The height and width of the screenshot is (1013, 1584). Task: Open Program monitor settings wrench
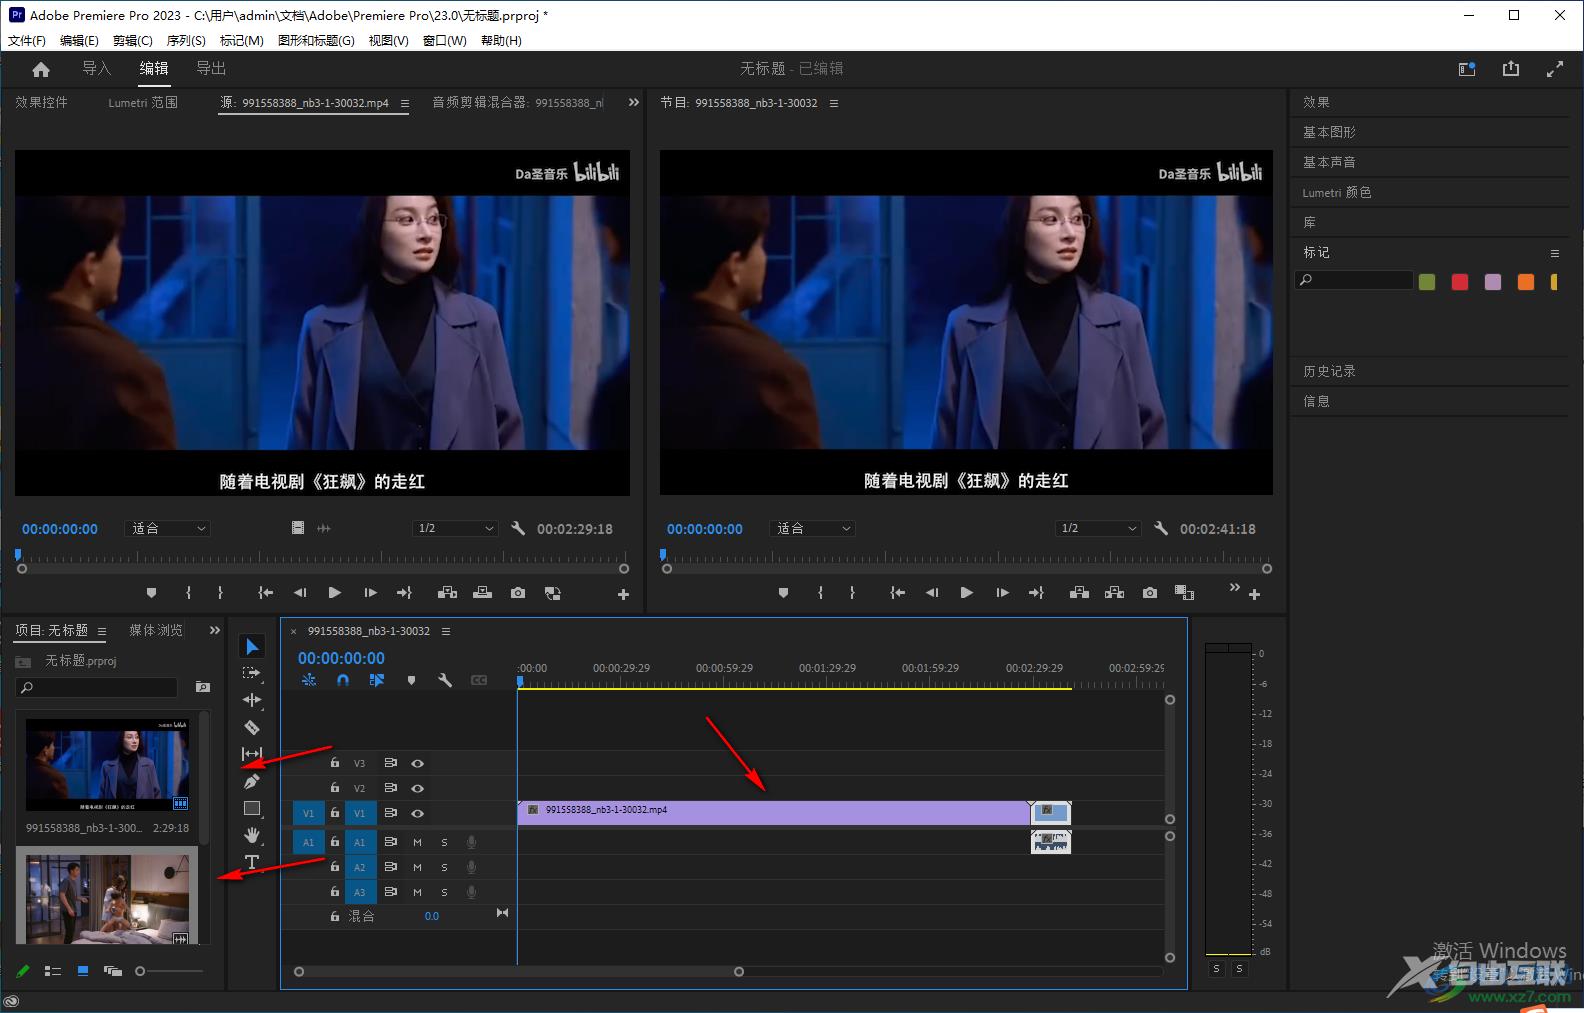click(x=1161, y=528)
